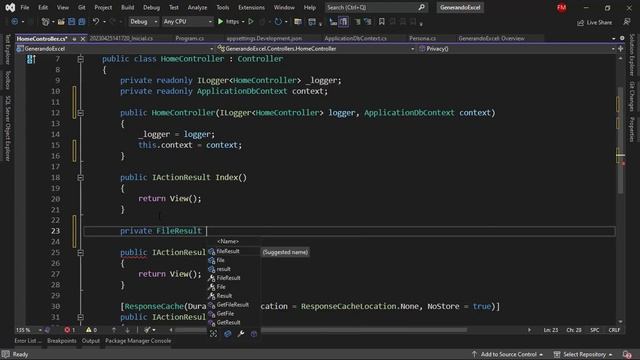Image resolution: width=640 pixels, height=360 pixels.
Task: Open the Solution Explorer side tab
Action: (x=632, y=55)
